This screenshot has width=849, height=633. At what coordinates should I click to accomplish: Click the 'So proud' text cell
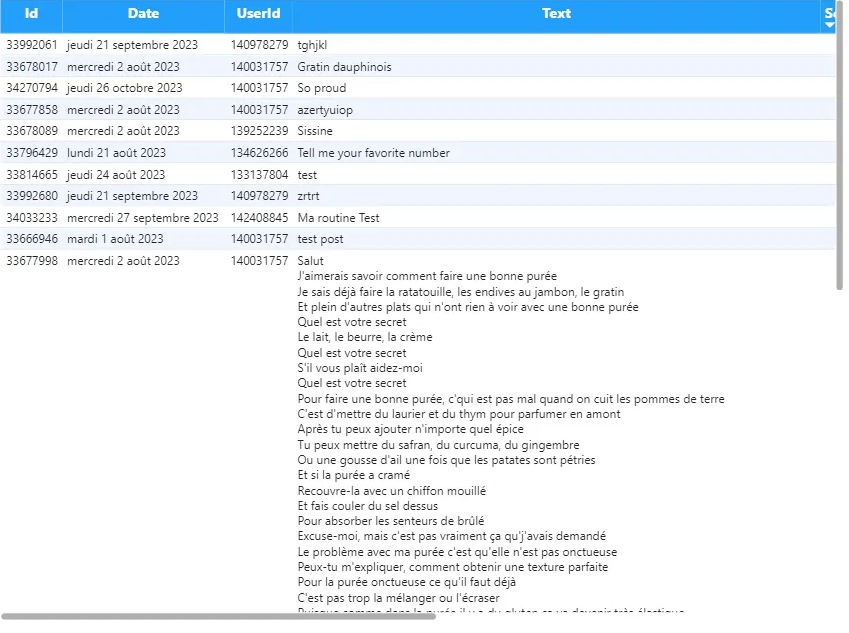click(x=322, y=88)
